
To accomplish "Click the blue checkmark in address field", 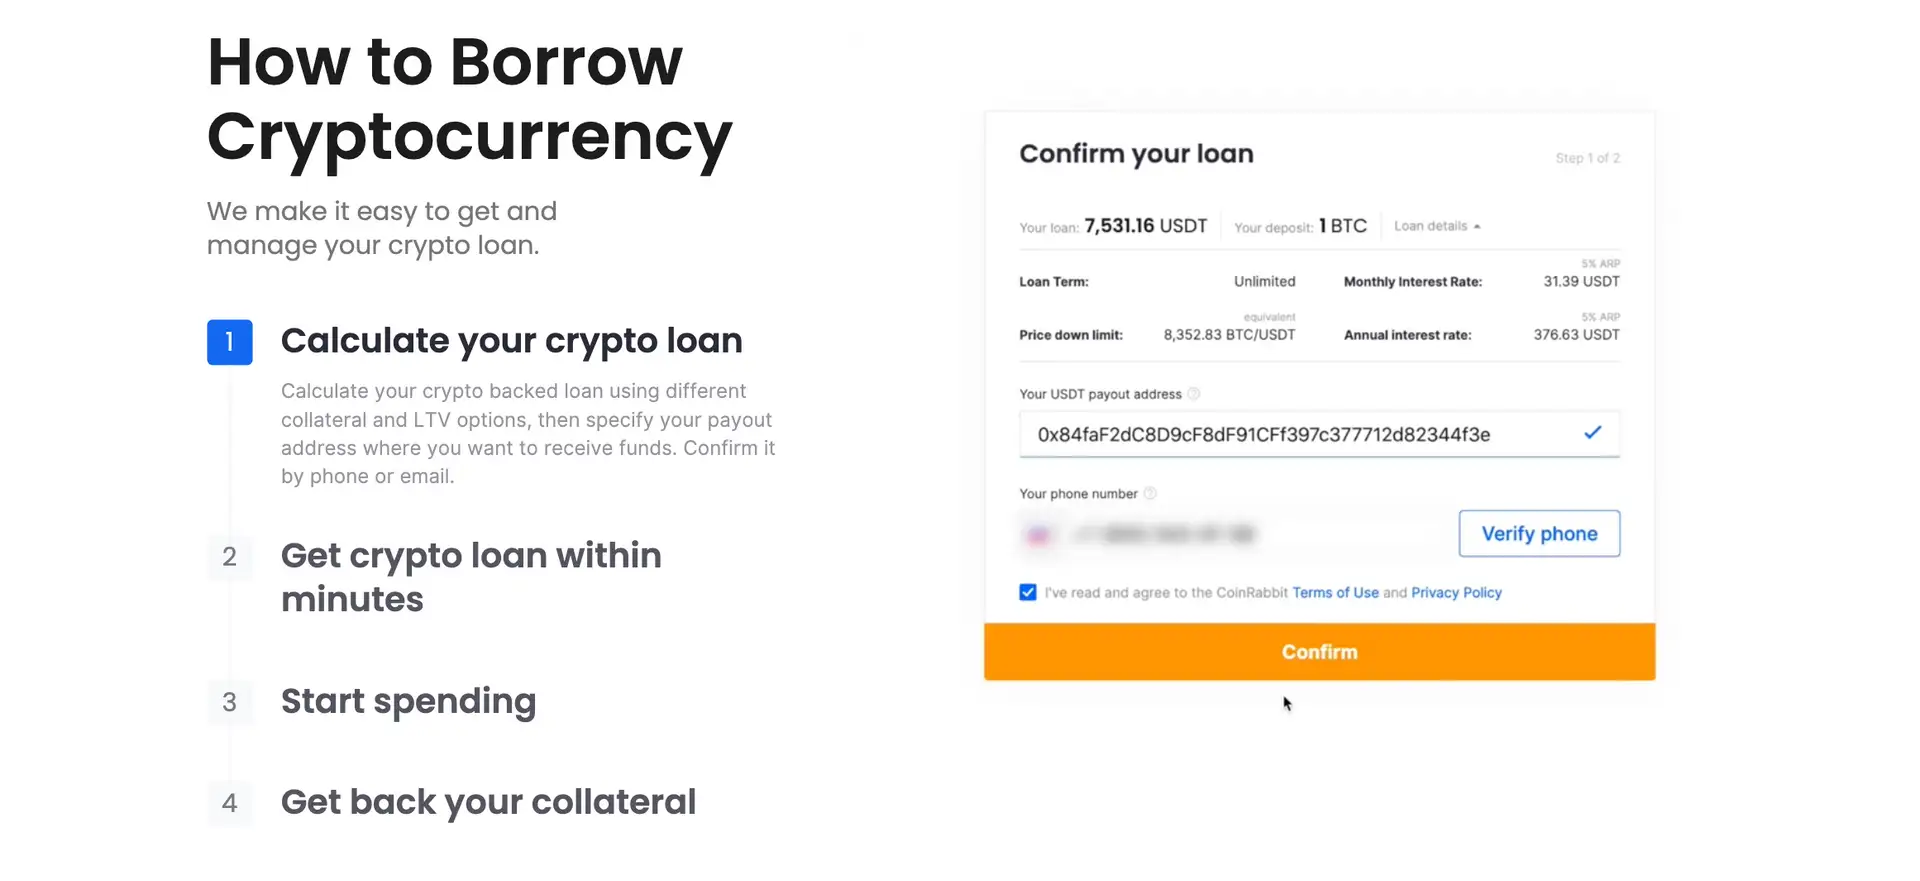I will (1592, 433).
